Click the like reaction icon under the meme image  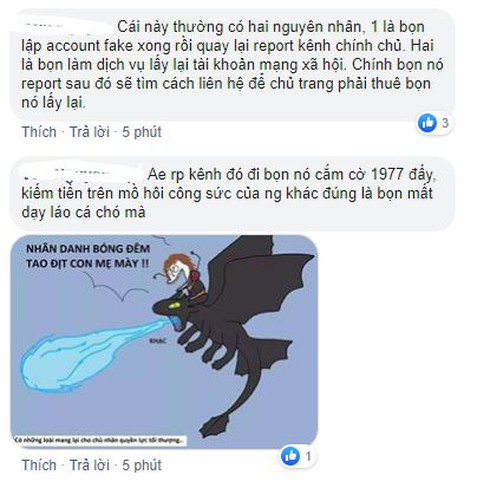290,456
